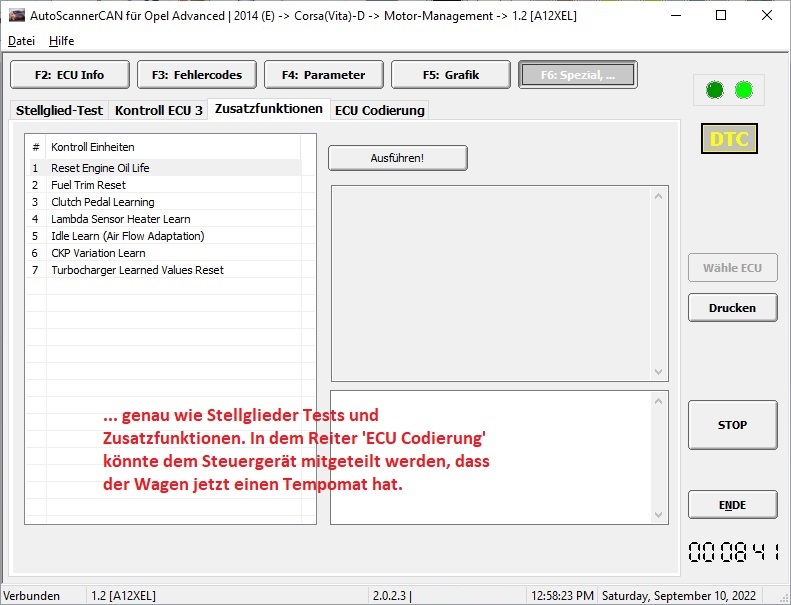Click the Ausführen! button
This screenshot has width=791, height=605.
pos(397,158)
